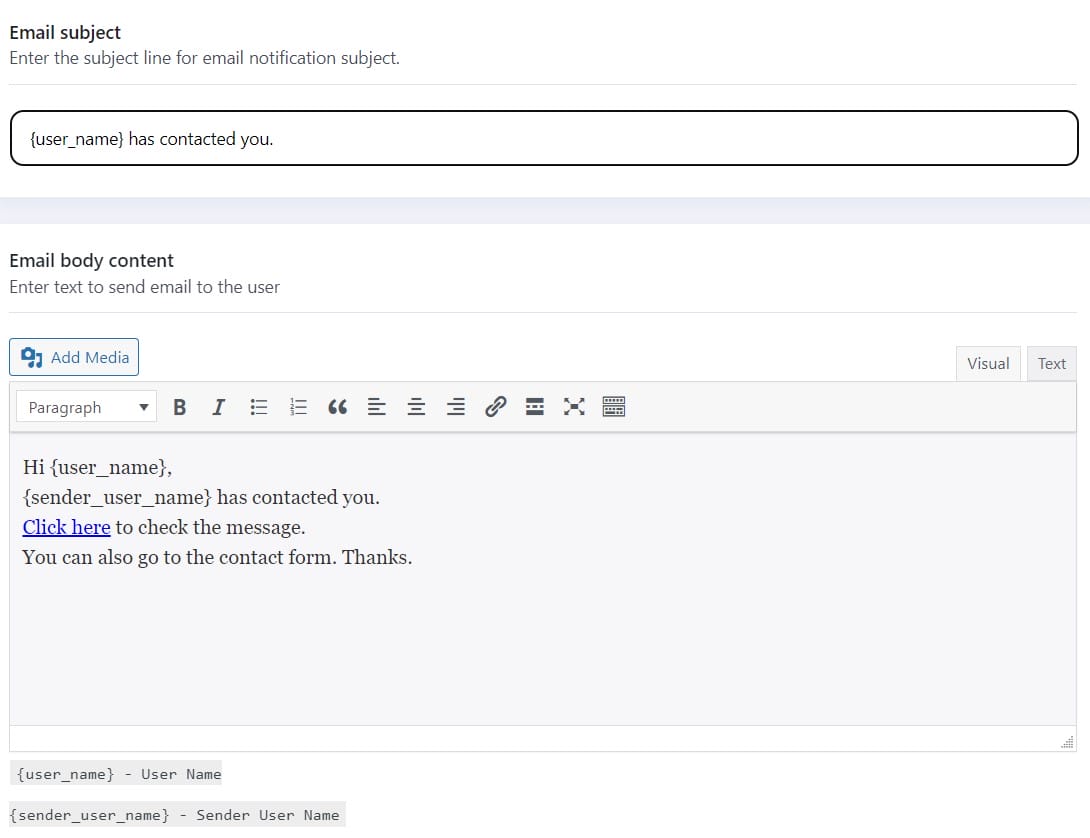Click the editor resize handle at bottom corner
Screen dimensions: 1090x838
point(1067,741)
